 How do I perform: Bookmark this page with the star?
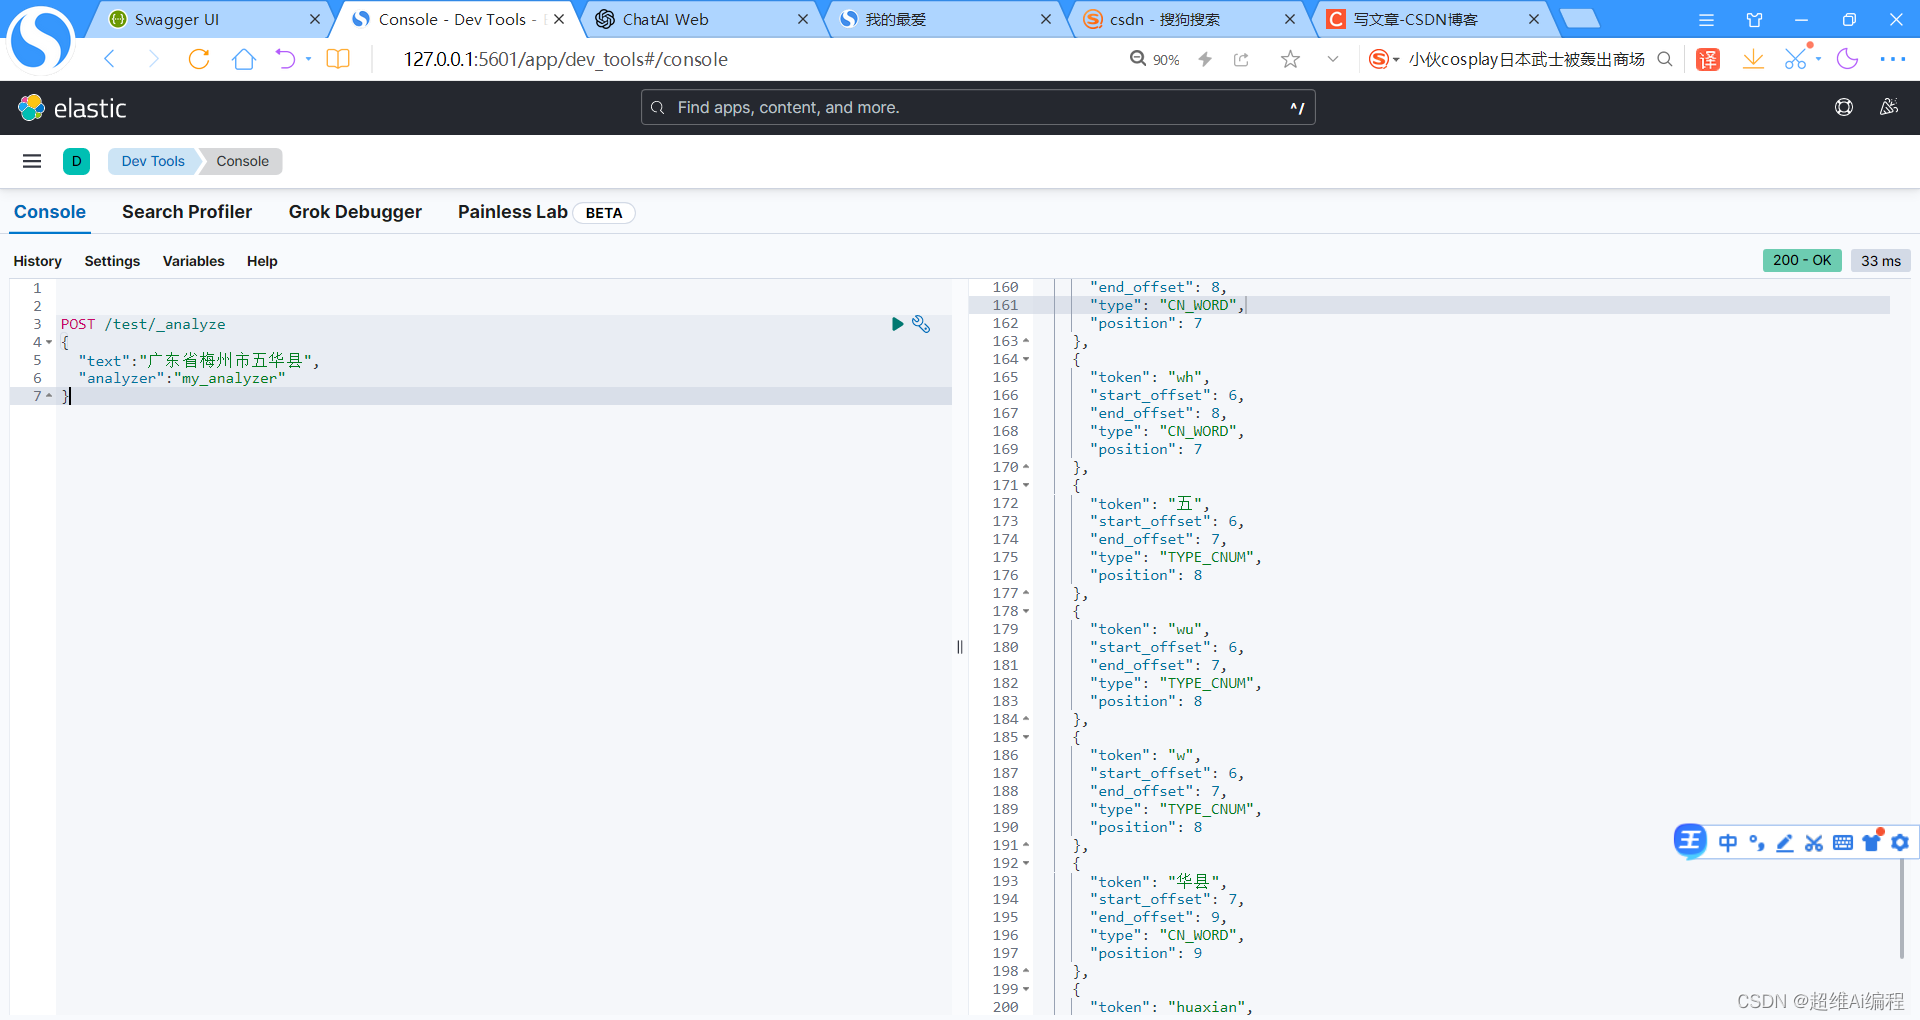[1290, 59]
